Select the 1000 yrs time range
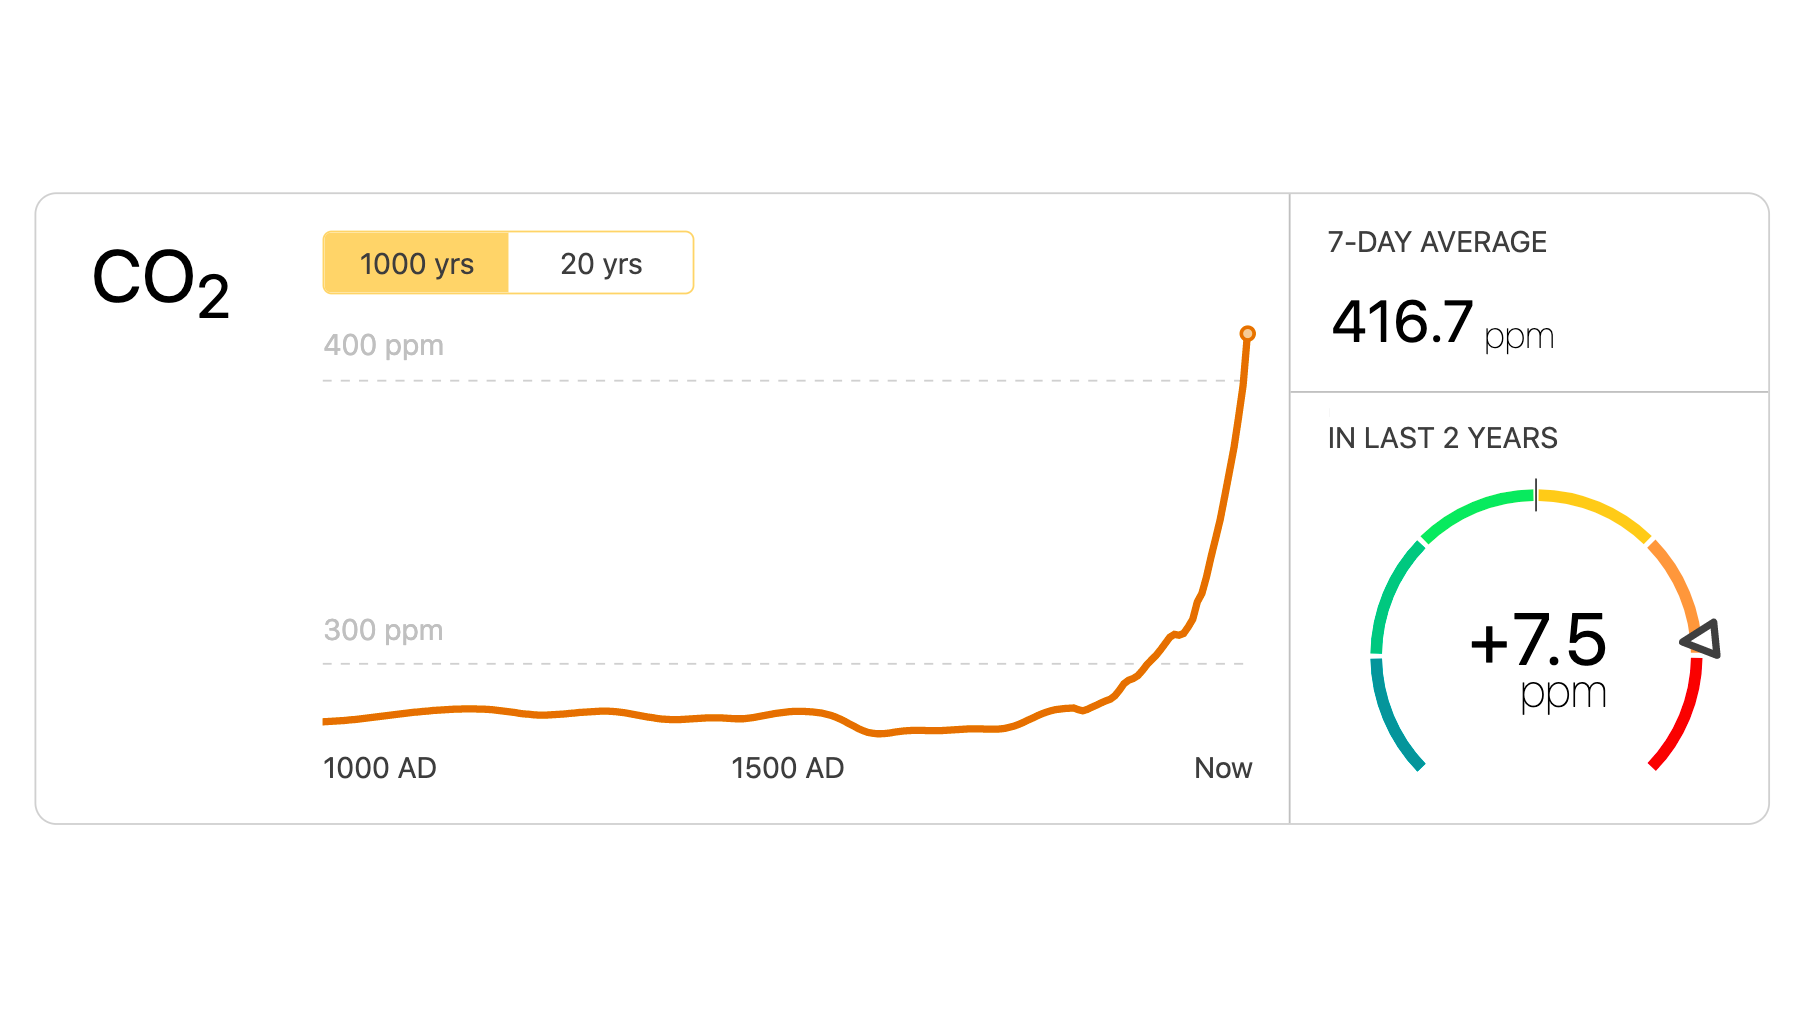 (416, 263)
